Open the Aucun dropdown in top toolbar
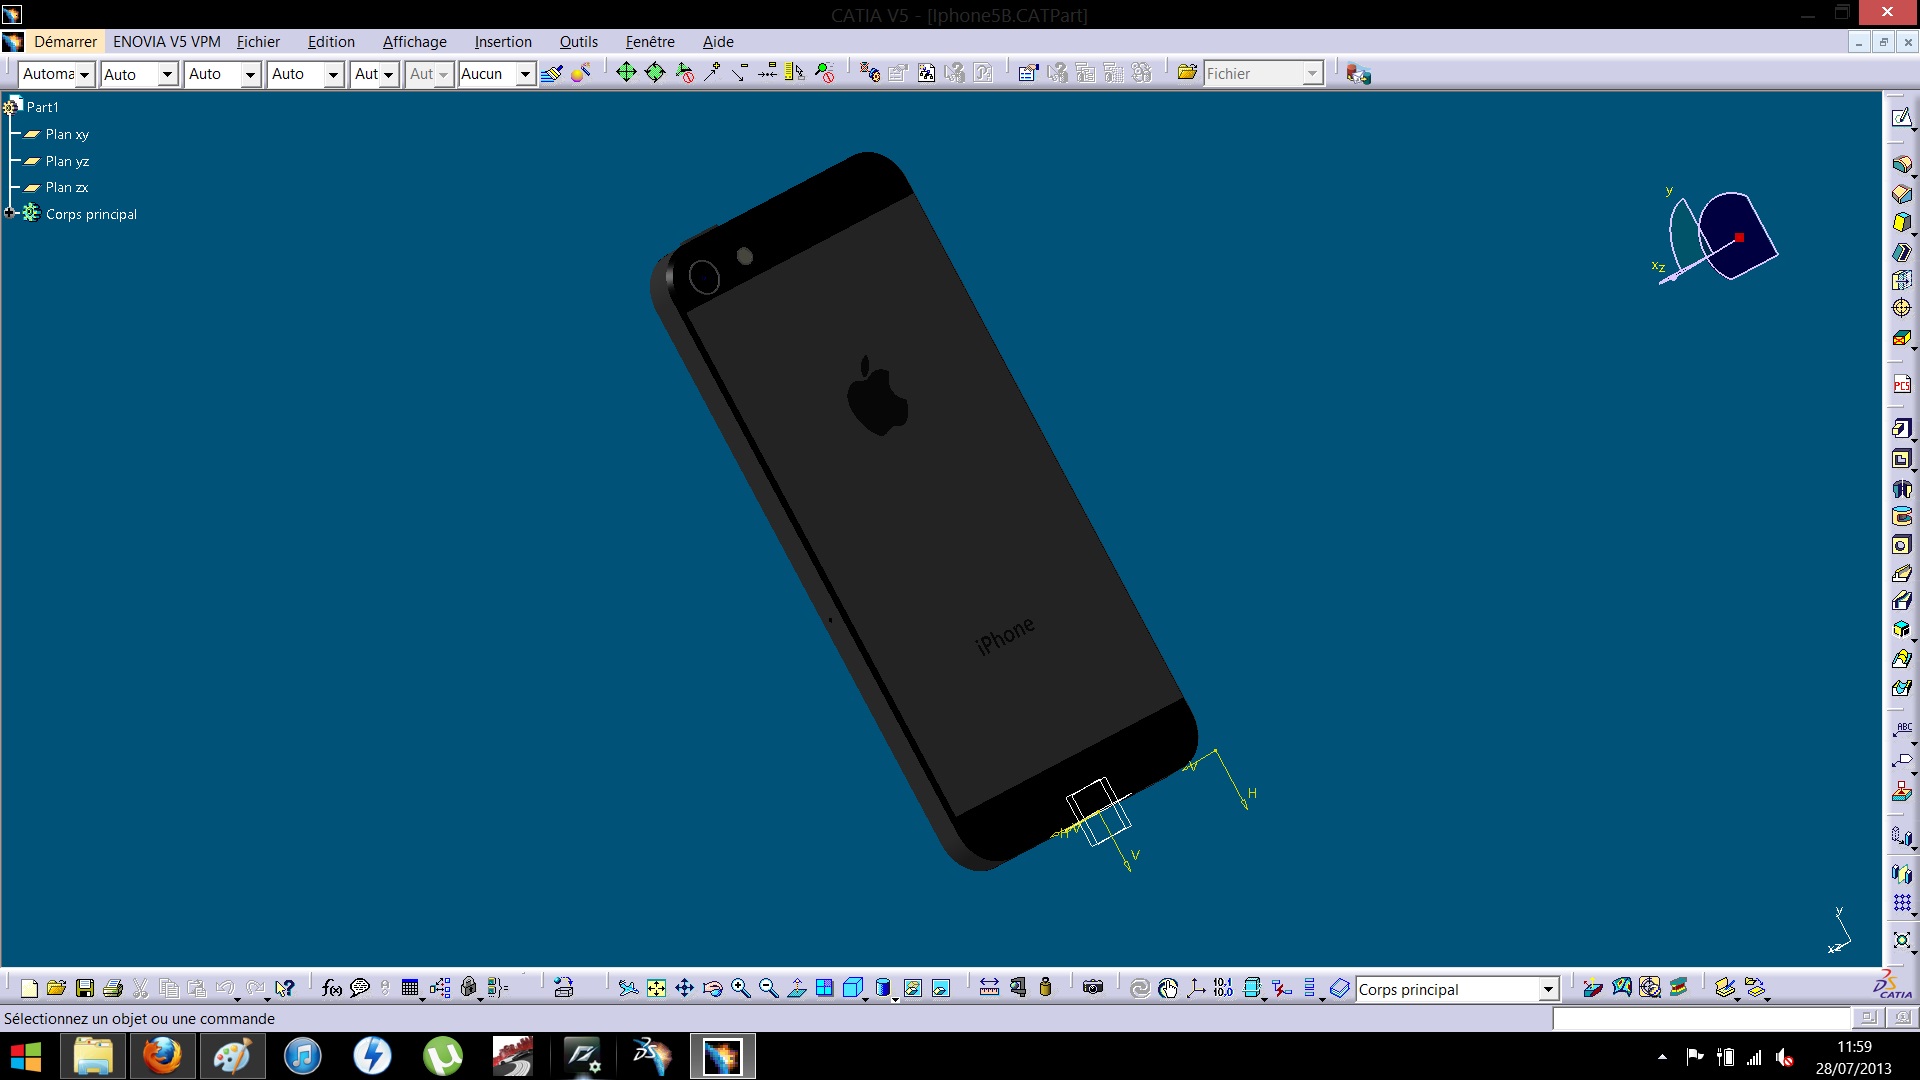1920x1080 pixels. tap(525, 74)
